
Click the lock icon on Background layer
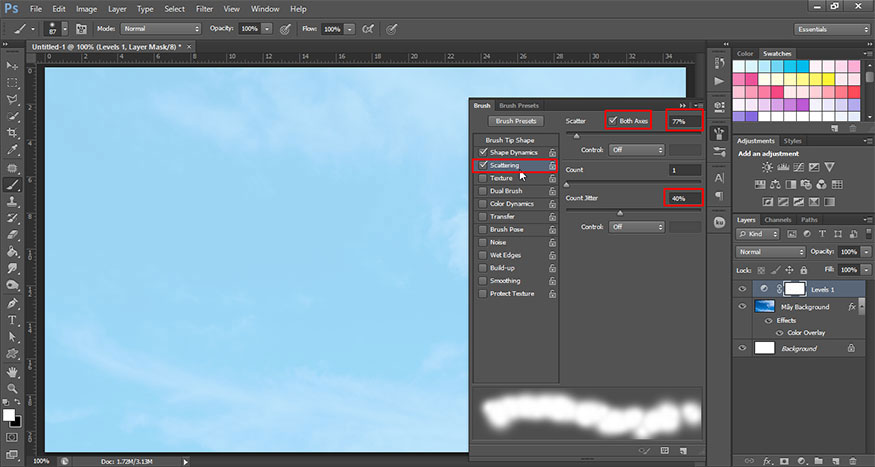(x=850, y=348)
